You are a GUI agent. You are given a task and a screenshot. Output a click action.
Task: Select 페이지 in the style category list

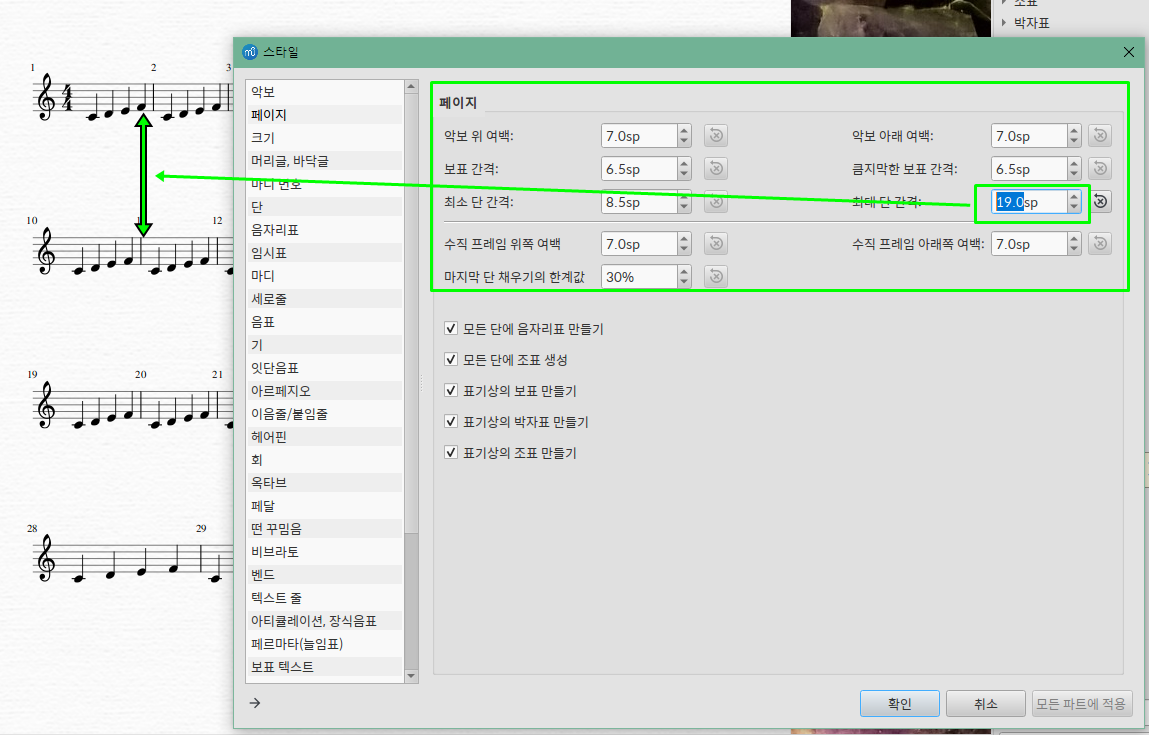[325, 114]
